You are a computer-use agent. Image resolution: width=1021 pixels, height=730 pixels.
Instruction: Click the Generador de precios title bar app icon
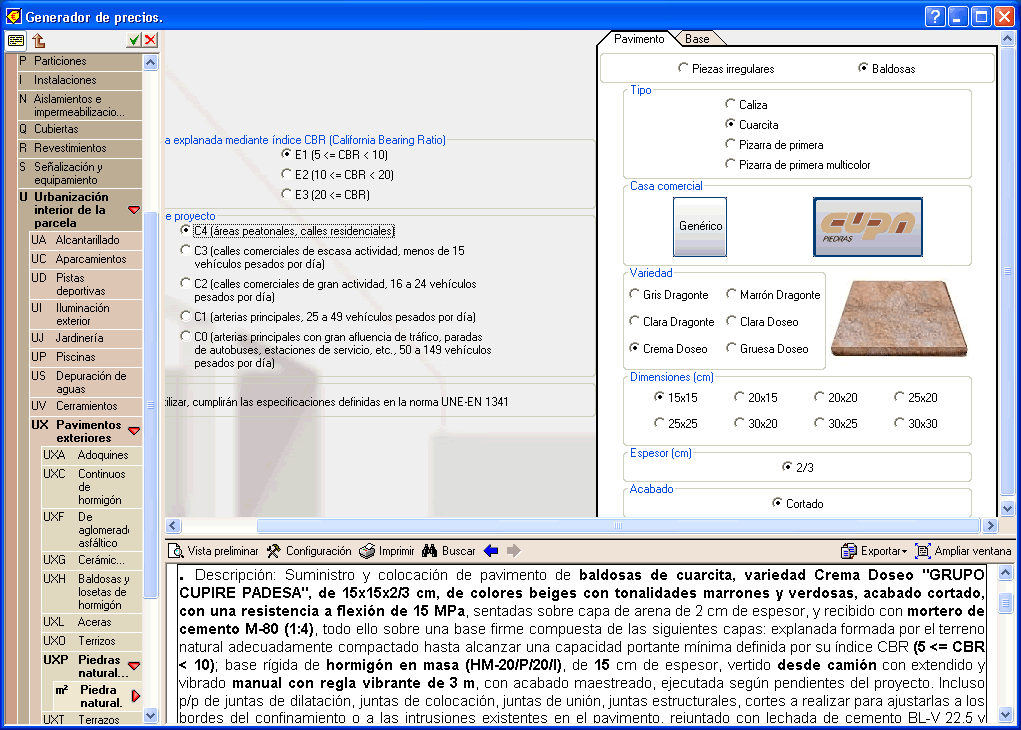[x=14, y=16]
